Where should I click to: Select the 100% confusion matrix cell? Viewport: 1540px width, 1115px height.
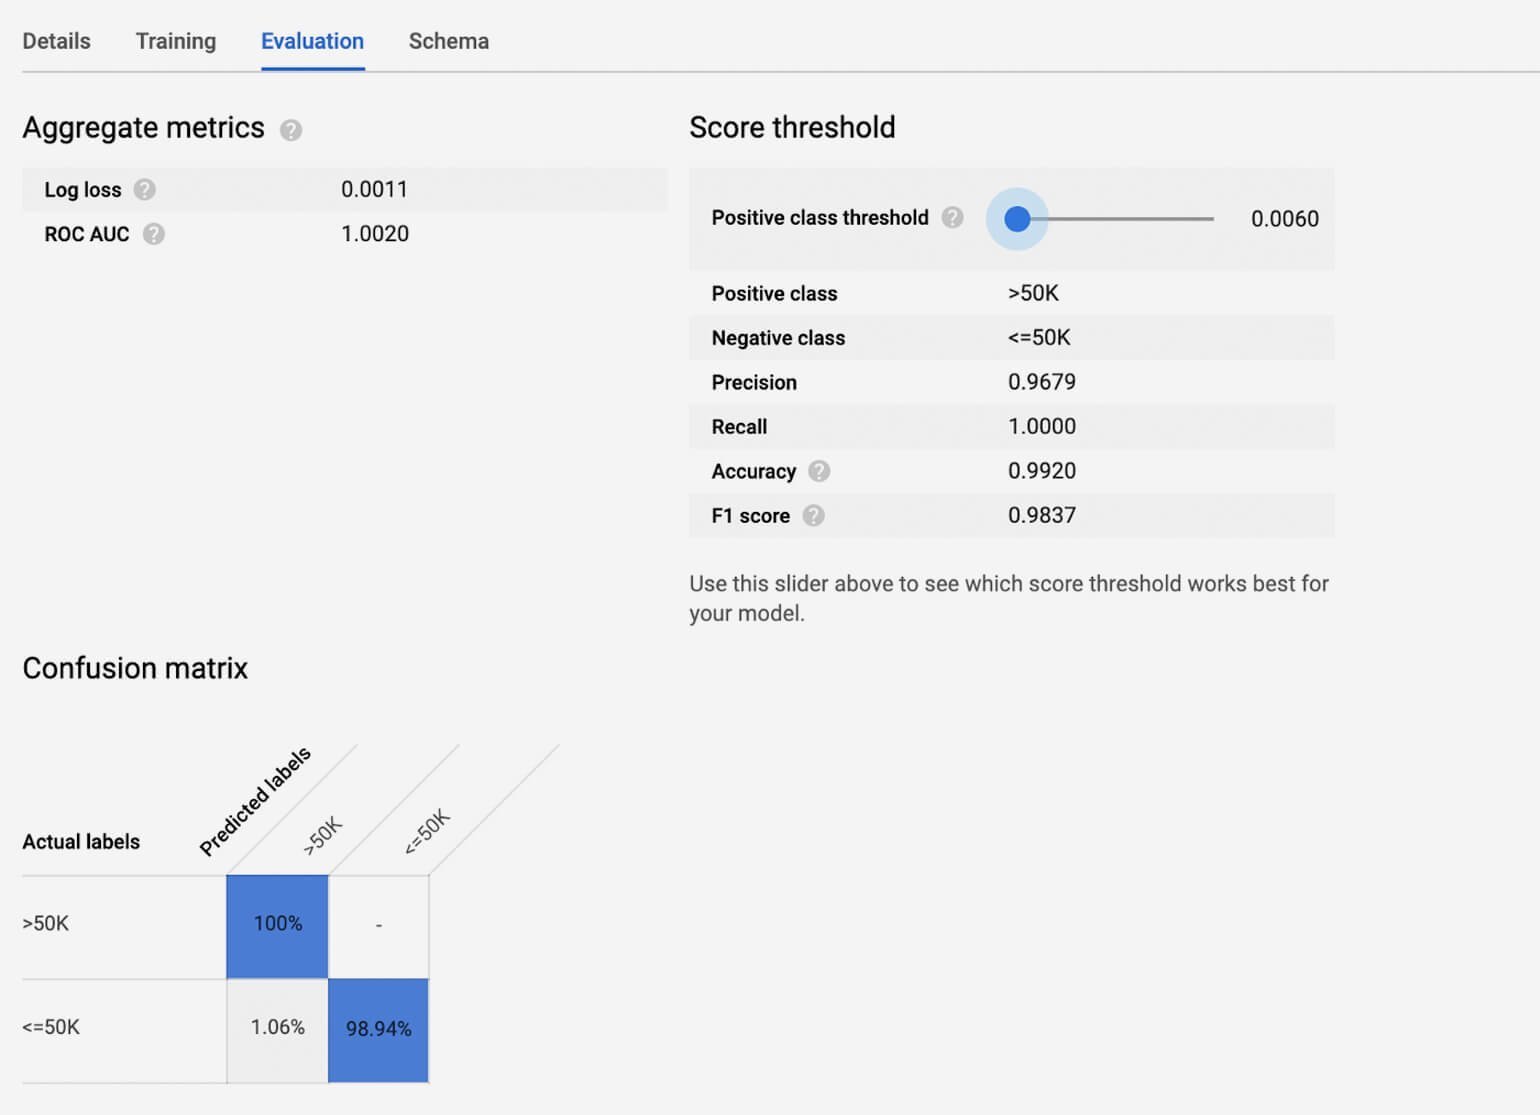click(x=277, y=925)
